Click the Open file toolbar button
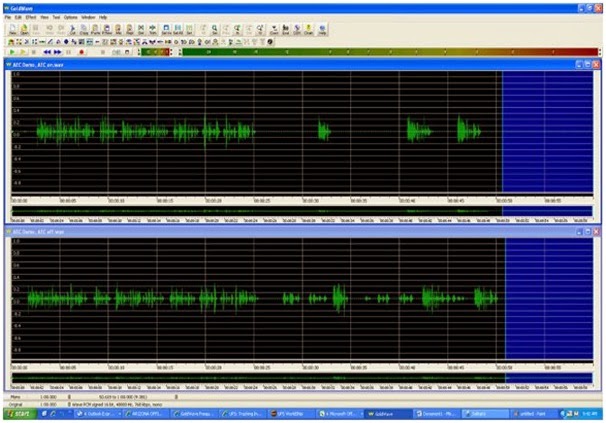Viewport: 606px width, 423px height. (24, 29)
